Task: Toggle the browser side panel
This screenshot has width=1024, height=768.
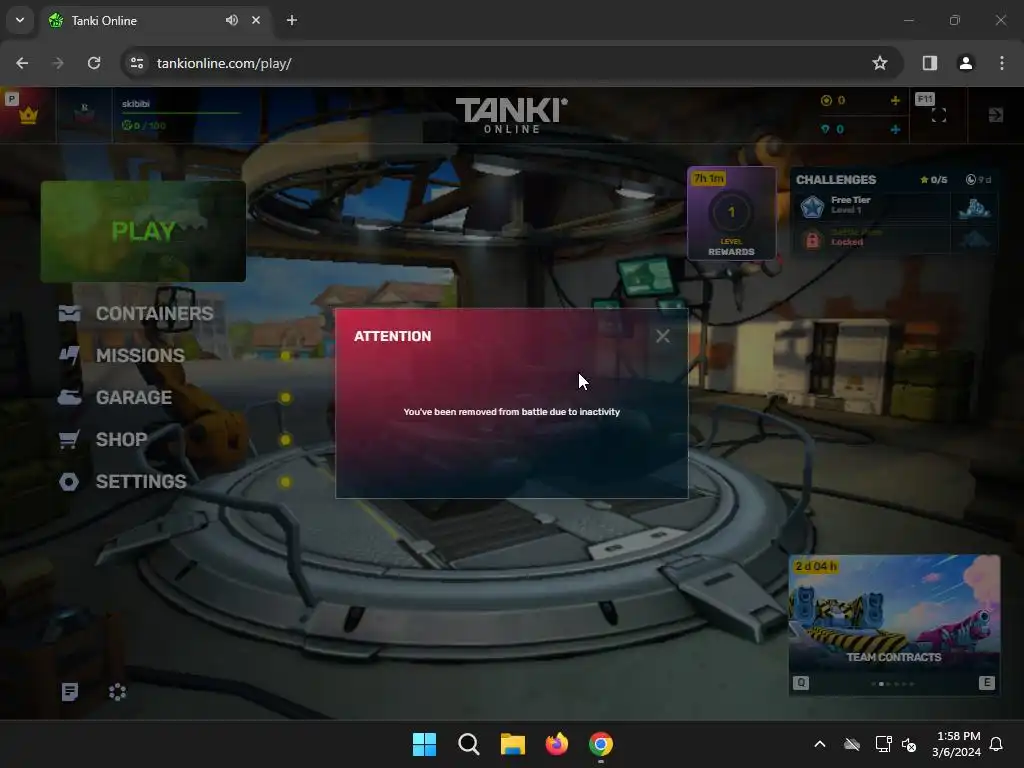Action: (x=930, y=63)
